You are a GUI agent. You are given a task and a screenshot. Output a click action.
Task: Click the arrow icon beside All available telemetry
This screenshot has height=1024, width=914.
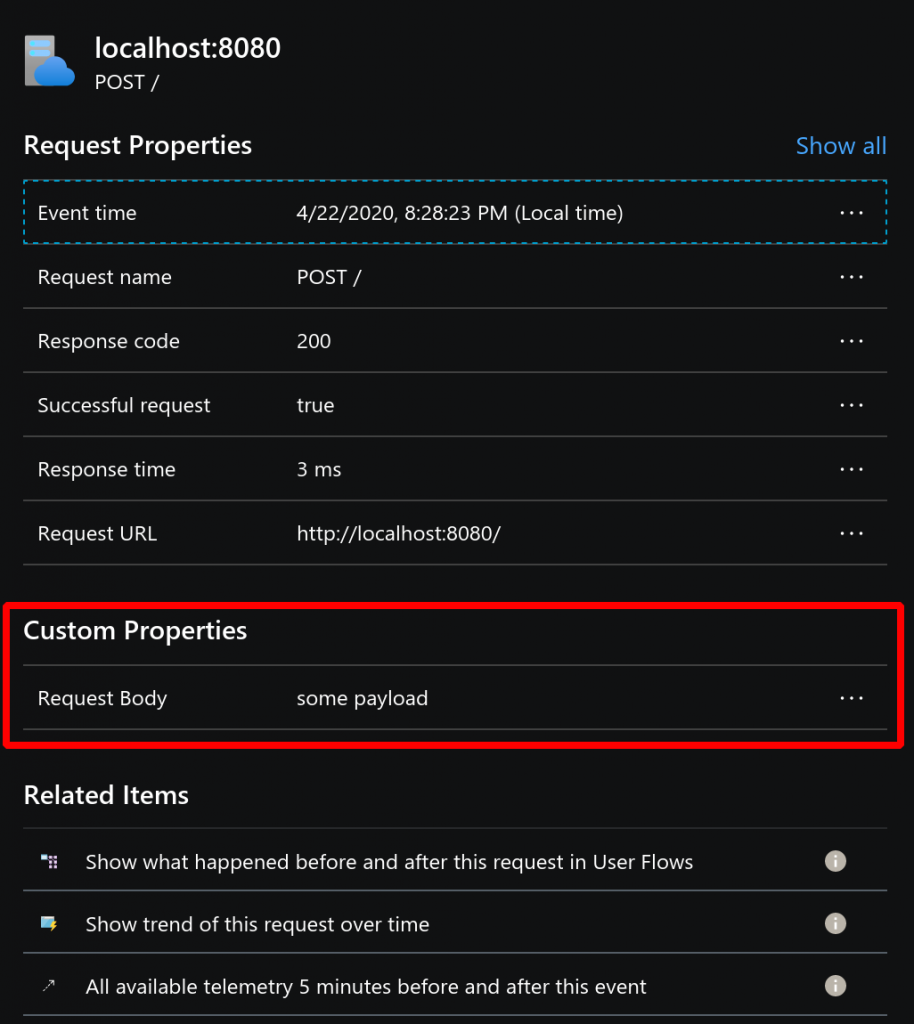click(49, 985)
